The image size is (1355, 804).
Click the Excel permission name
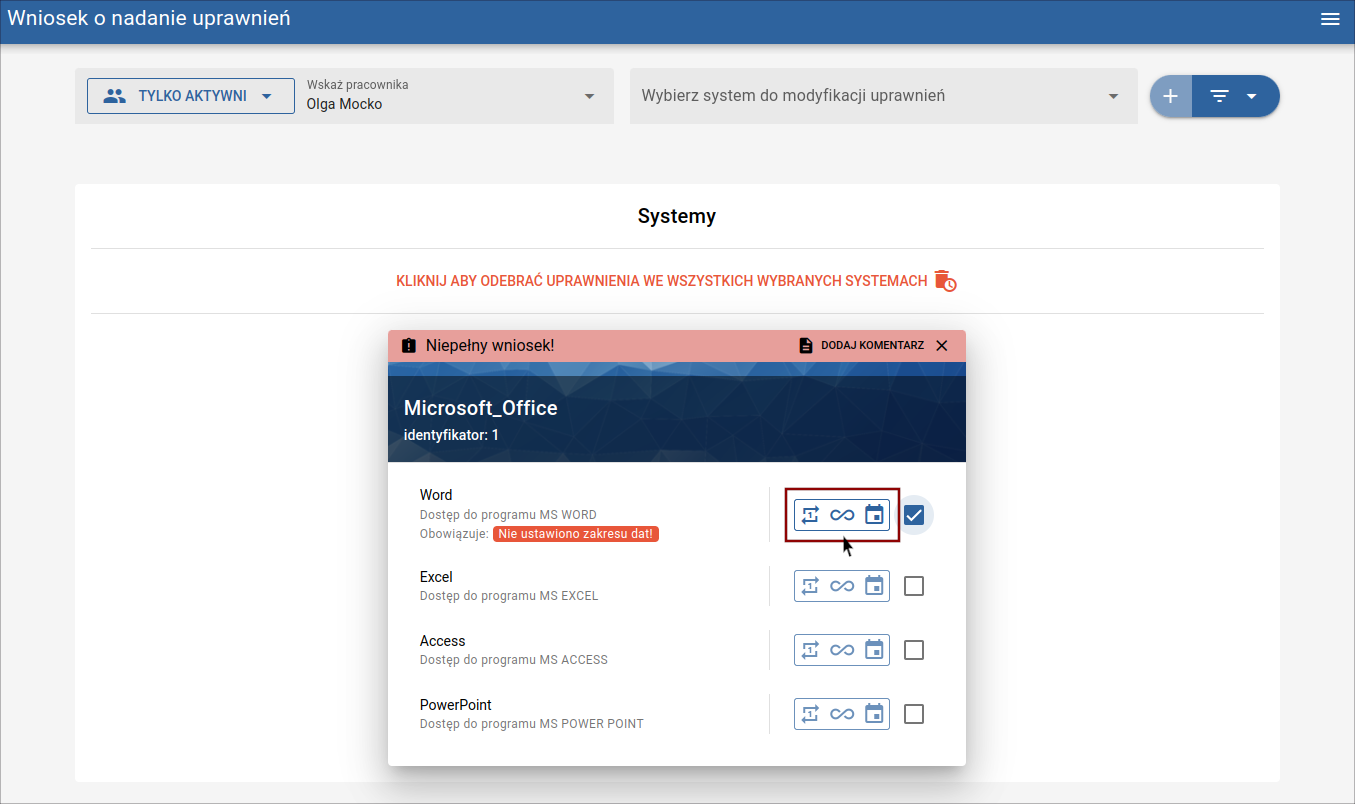coord(436,577)
